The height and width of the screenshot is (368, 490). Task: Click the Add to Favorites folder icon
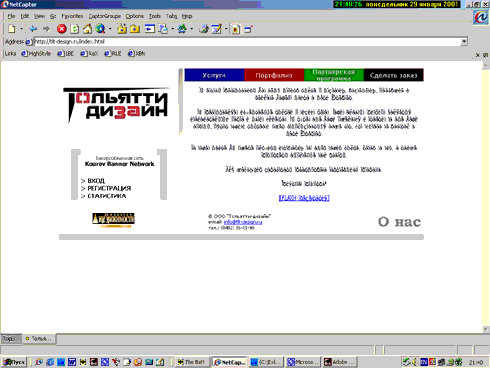click(122, 29)
